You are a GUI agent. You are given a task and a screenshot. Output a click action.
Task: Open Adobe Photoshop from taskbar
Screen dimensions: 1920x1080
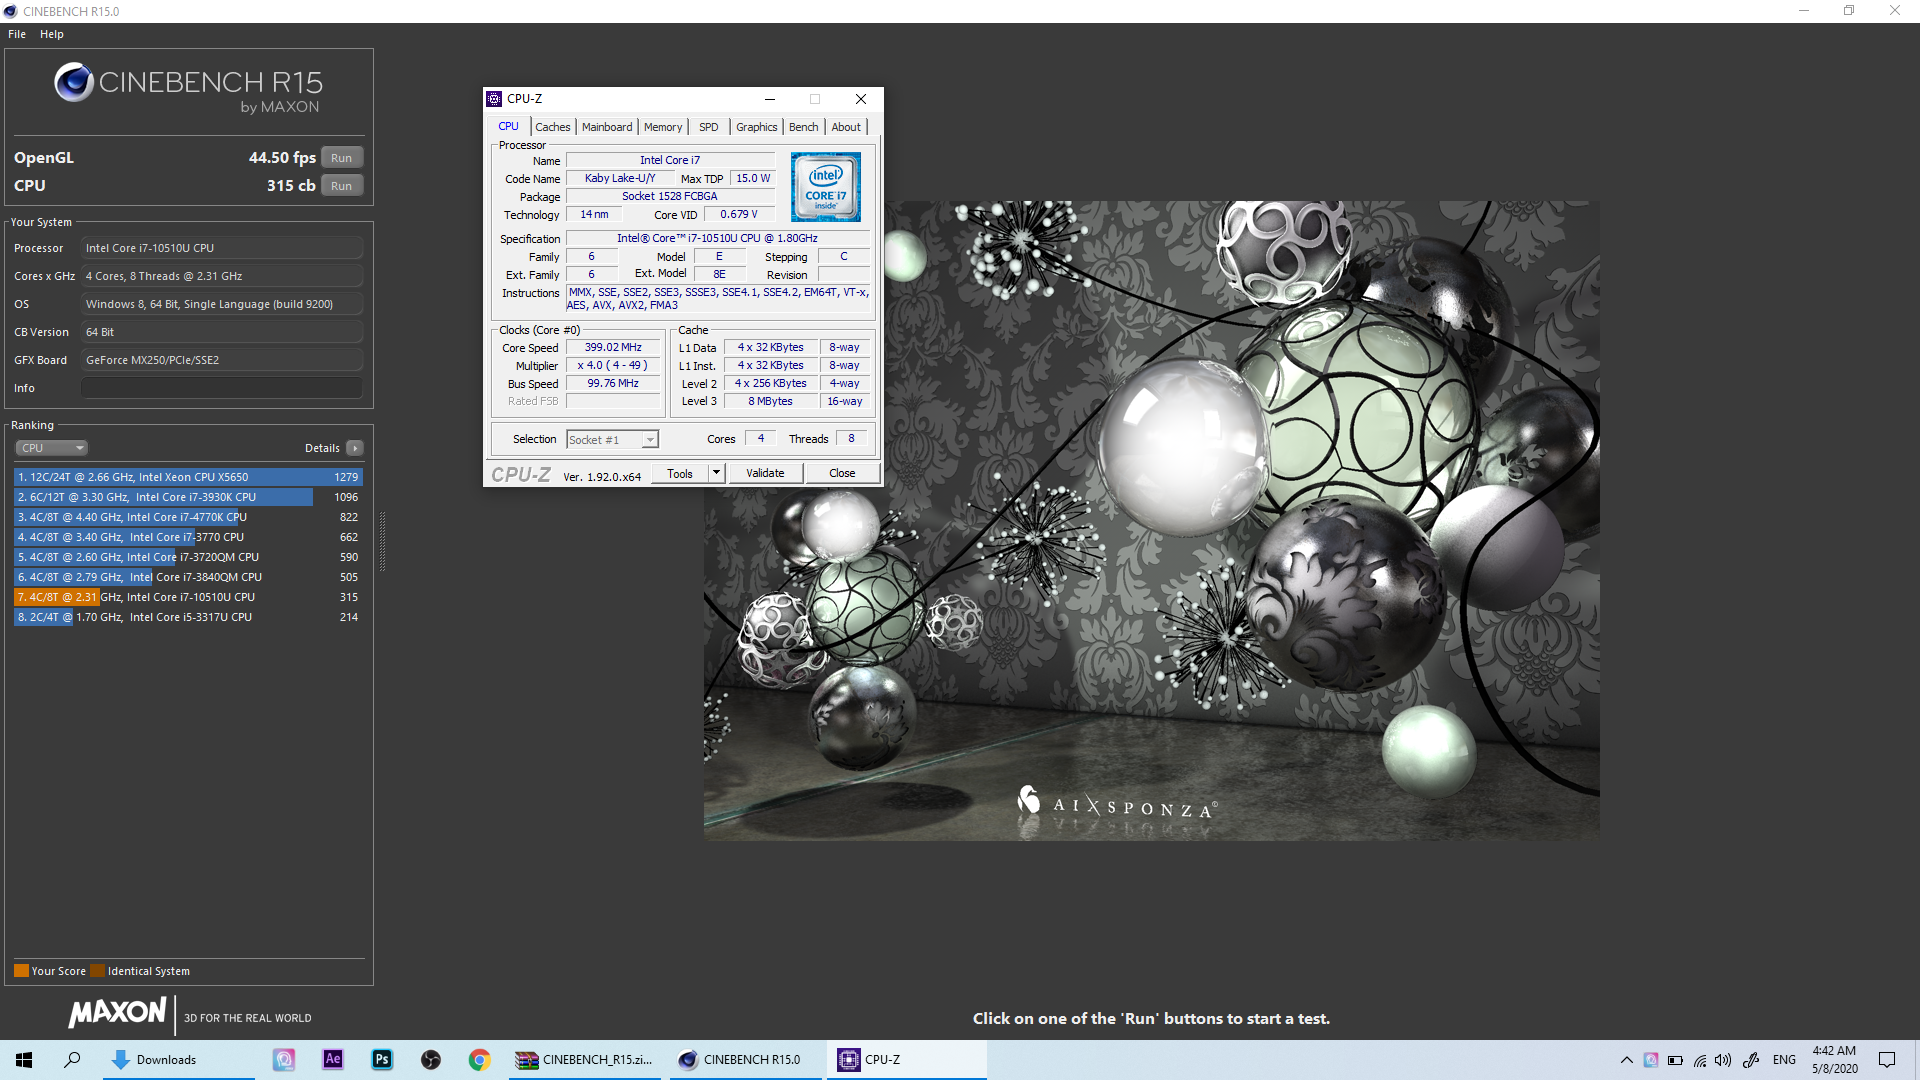pos(382,1060)
